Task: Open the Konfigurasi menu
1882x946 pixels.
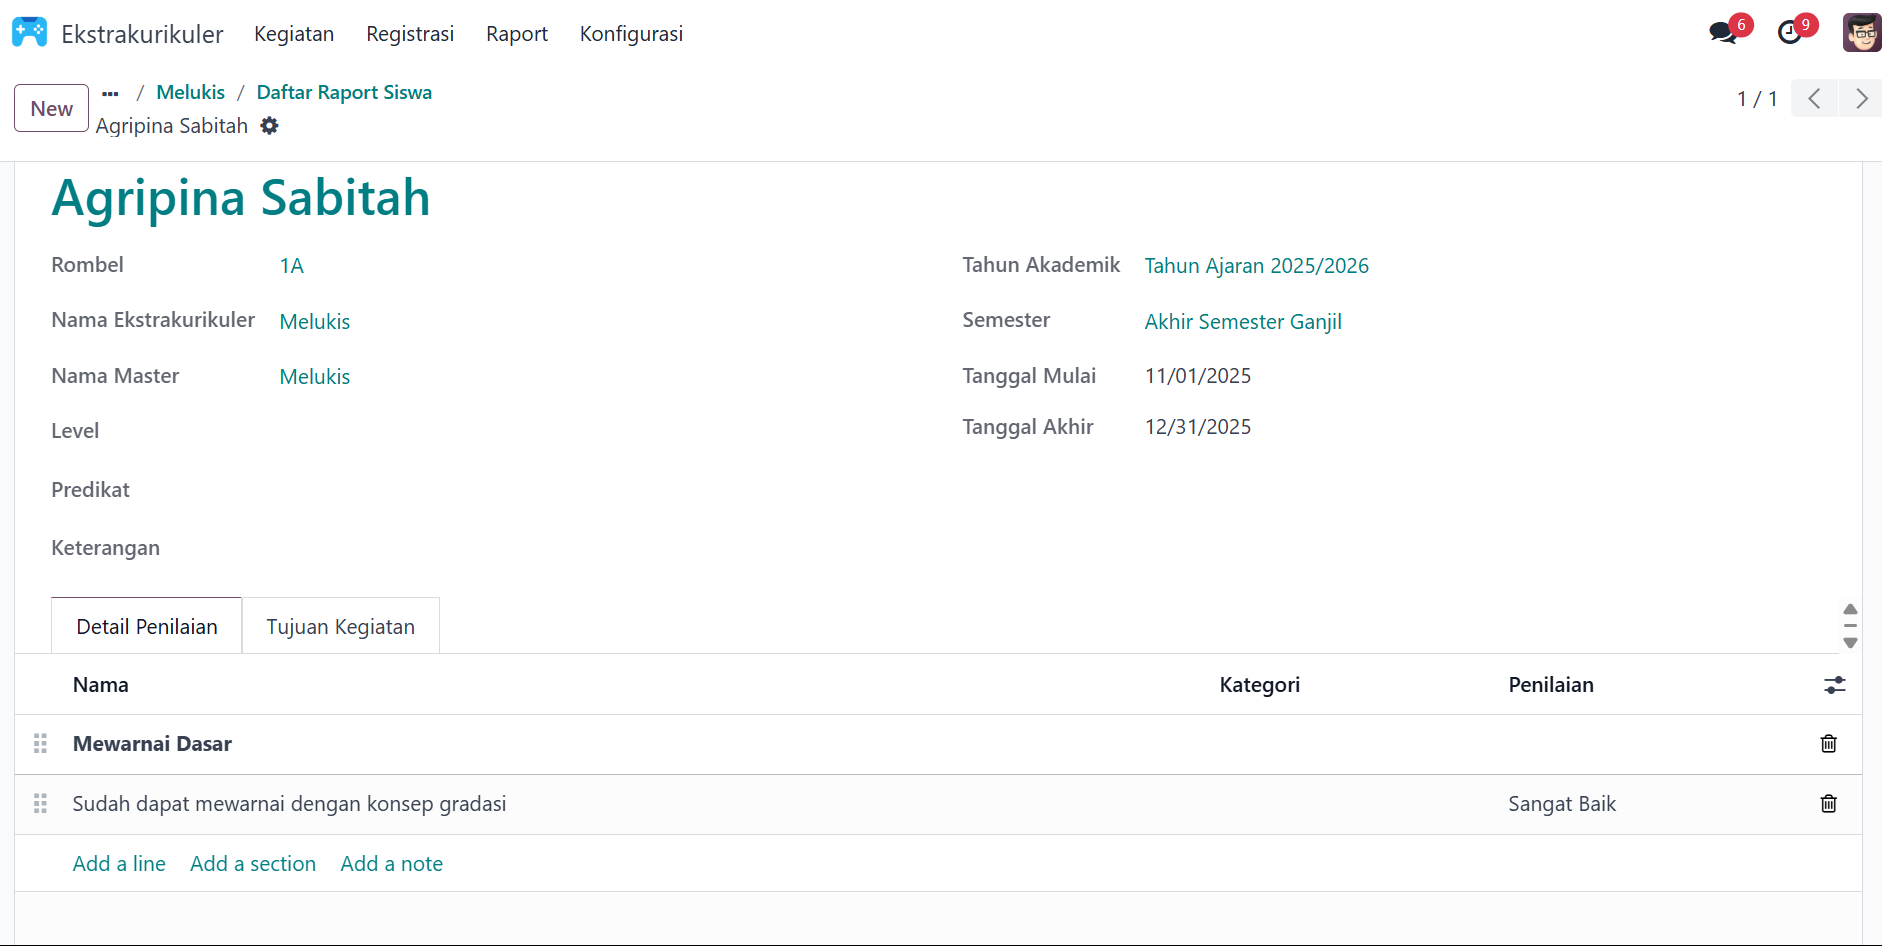Action: click(x=631, y=34)
